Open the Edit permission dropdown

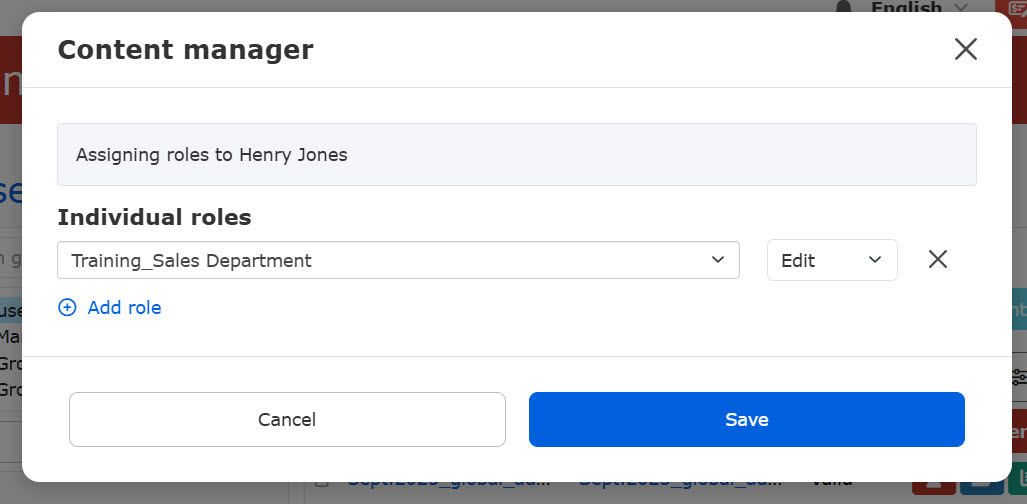(x=831, y=260)
